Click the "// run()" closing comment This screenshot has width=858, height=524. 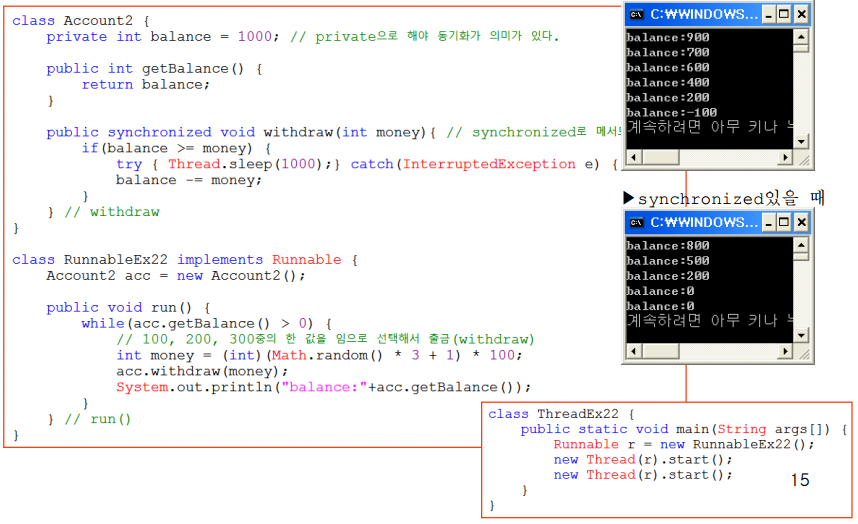pos(98,420)
